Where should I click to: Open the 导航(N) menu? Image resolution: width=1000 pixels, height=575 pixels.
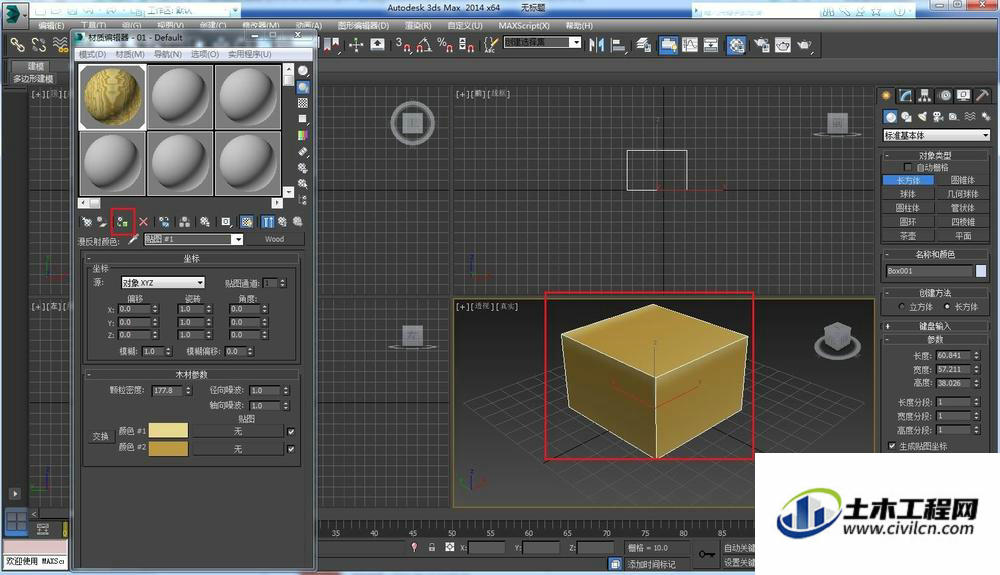pyautogui.click(x=168, y=54)
